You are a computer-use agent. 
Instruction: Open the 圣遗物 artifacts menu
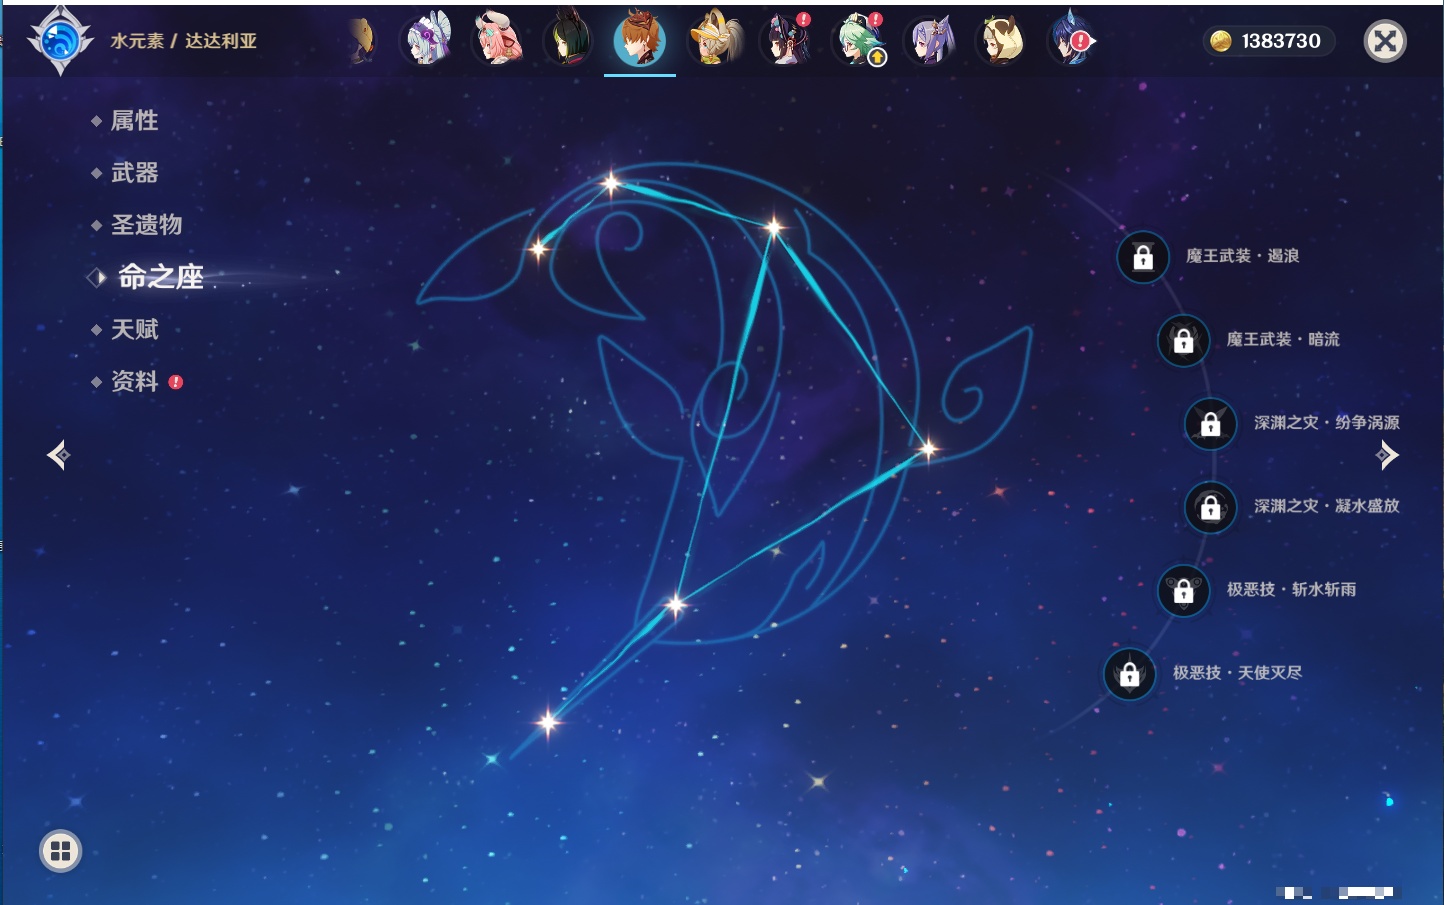(x=147, y=225)
